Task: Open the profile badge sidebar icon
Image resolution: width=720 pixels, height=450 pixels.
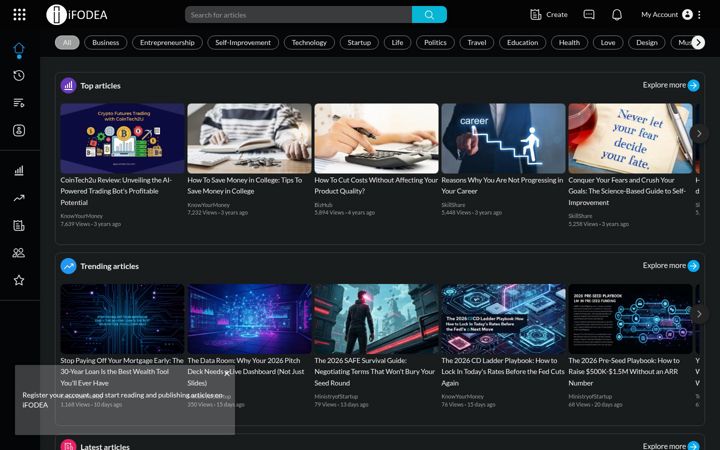Action: (x=19, y=130)
